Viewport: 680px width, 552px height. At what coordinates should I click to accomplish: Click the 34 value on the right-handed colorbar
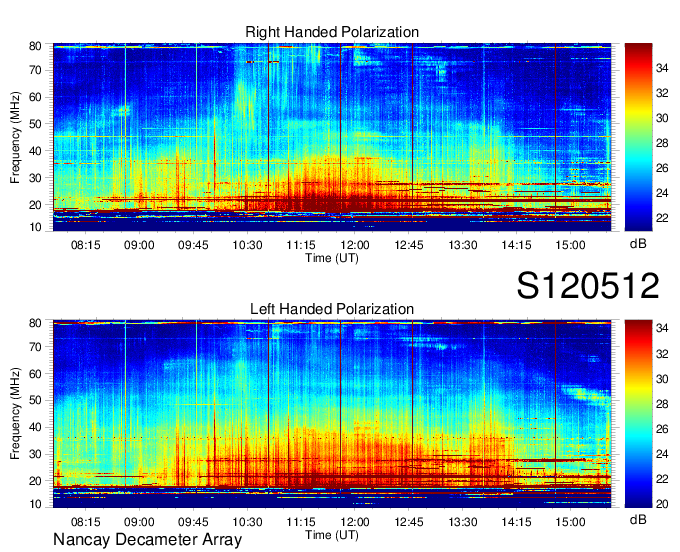[662, 68]
